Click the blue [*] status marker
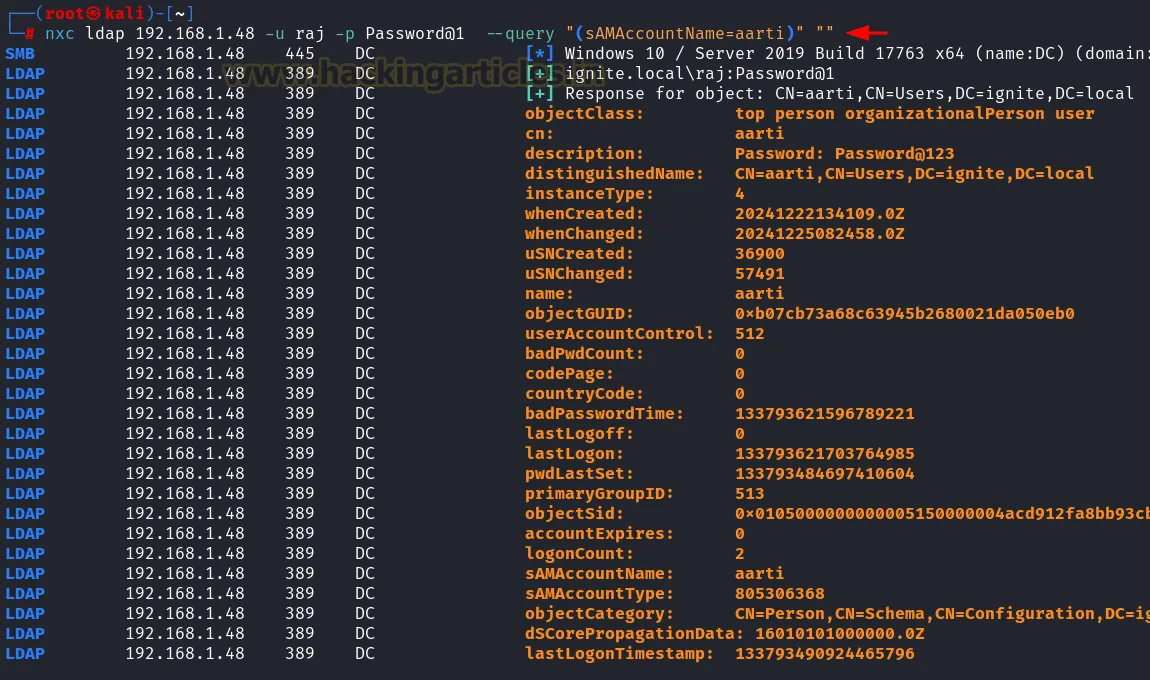The image size is (1150, 680). [x=540, y=53]
